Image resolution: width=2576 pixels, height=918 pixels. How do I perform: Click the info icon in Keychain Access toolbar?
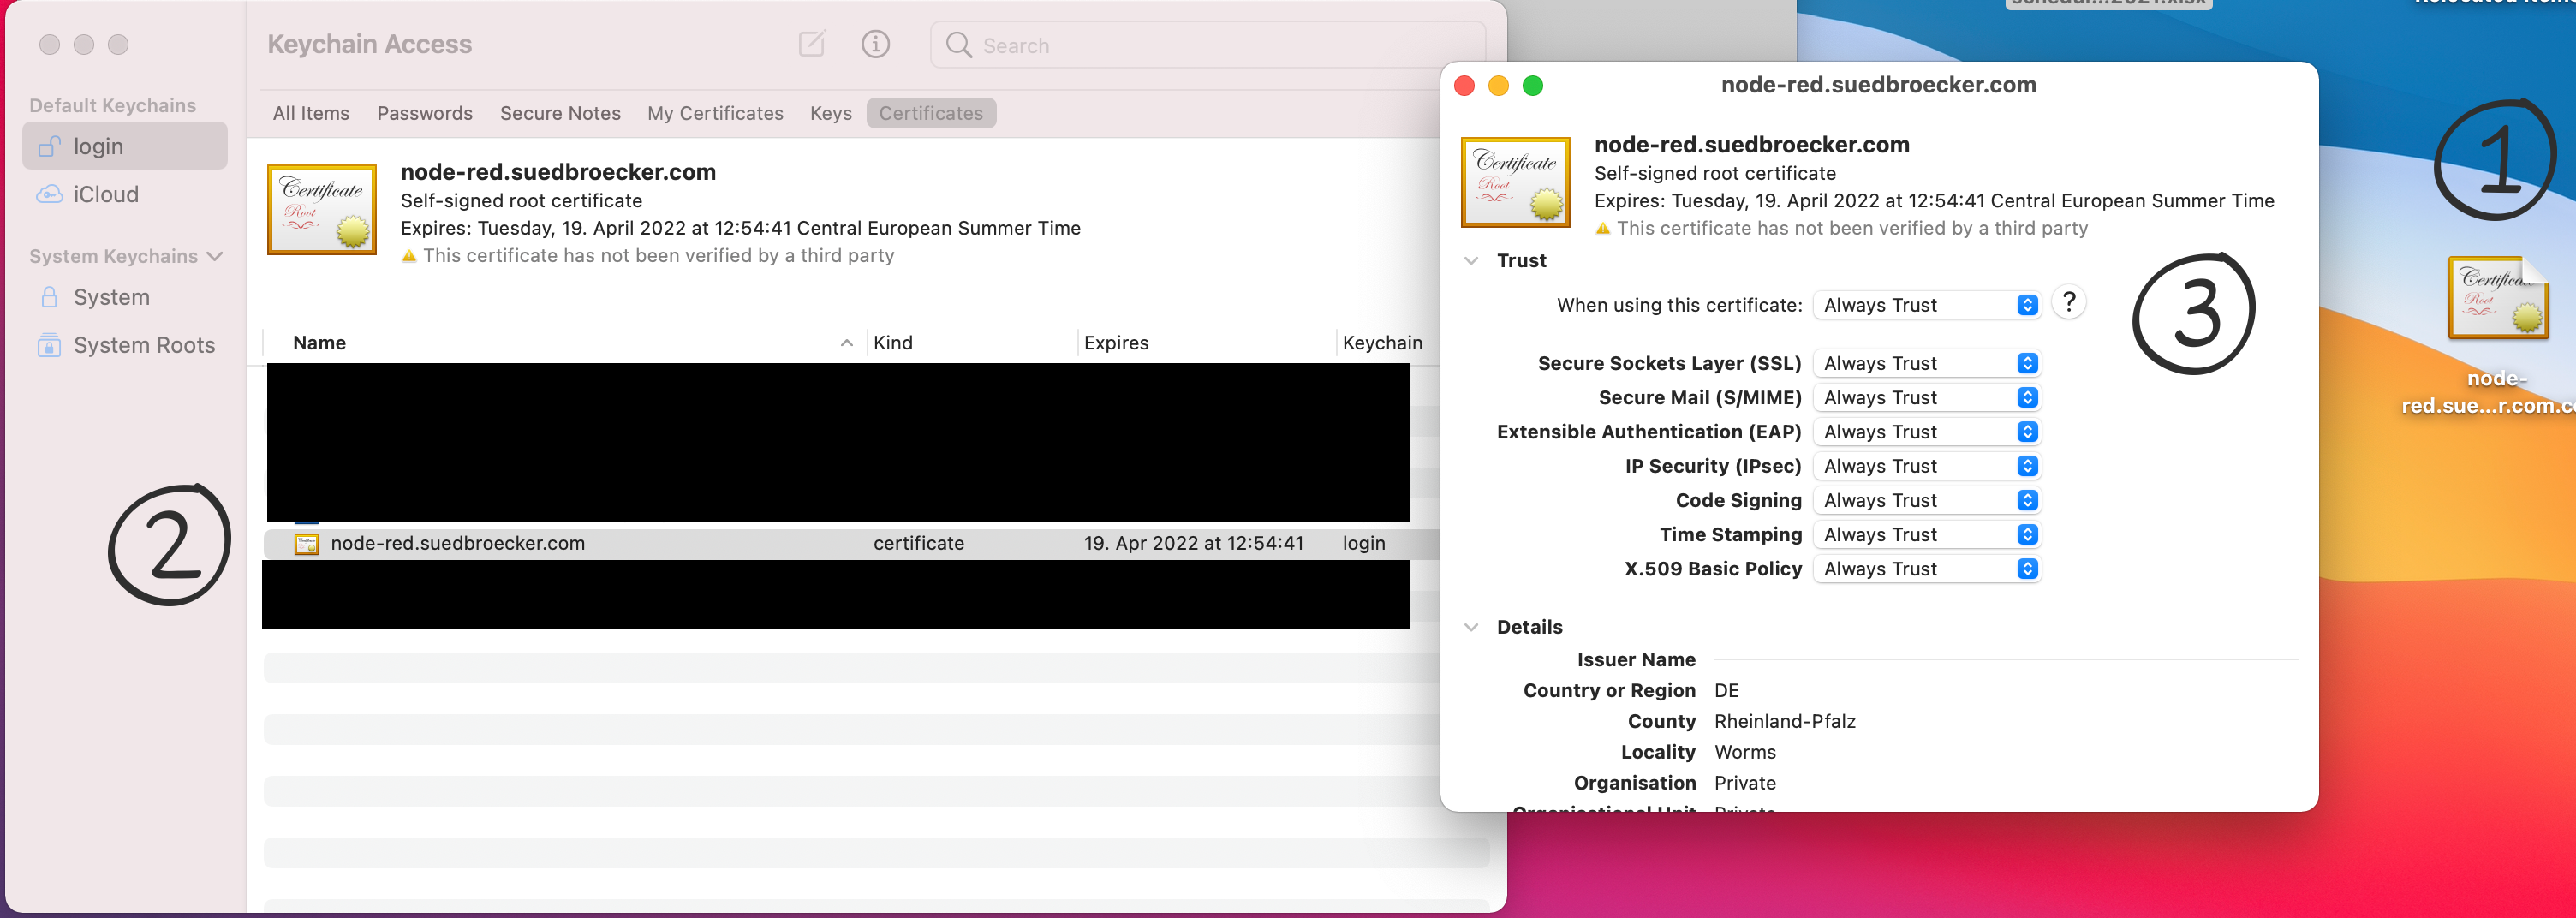pyautogui.click(x=875, y=44)
